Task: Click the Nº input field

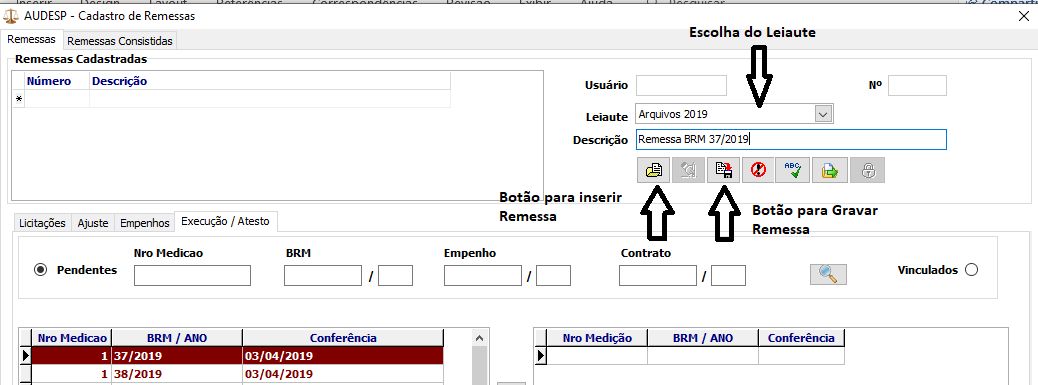Action: [918, 85]
